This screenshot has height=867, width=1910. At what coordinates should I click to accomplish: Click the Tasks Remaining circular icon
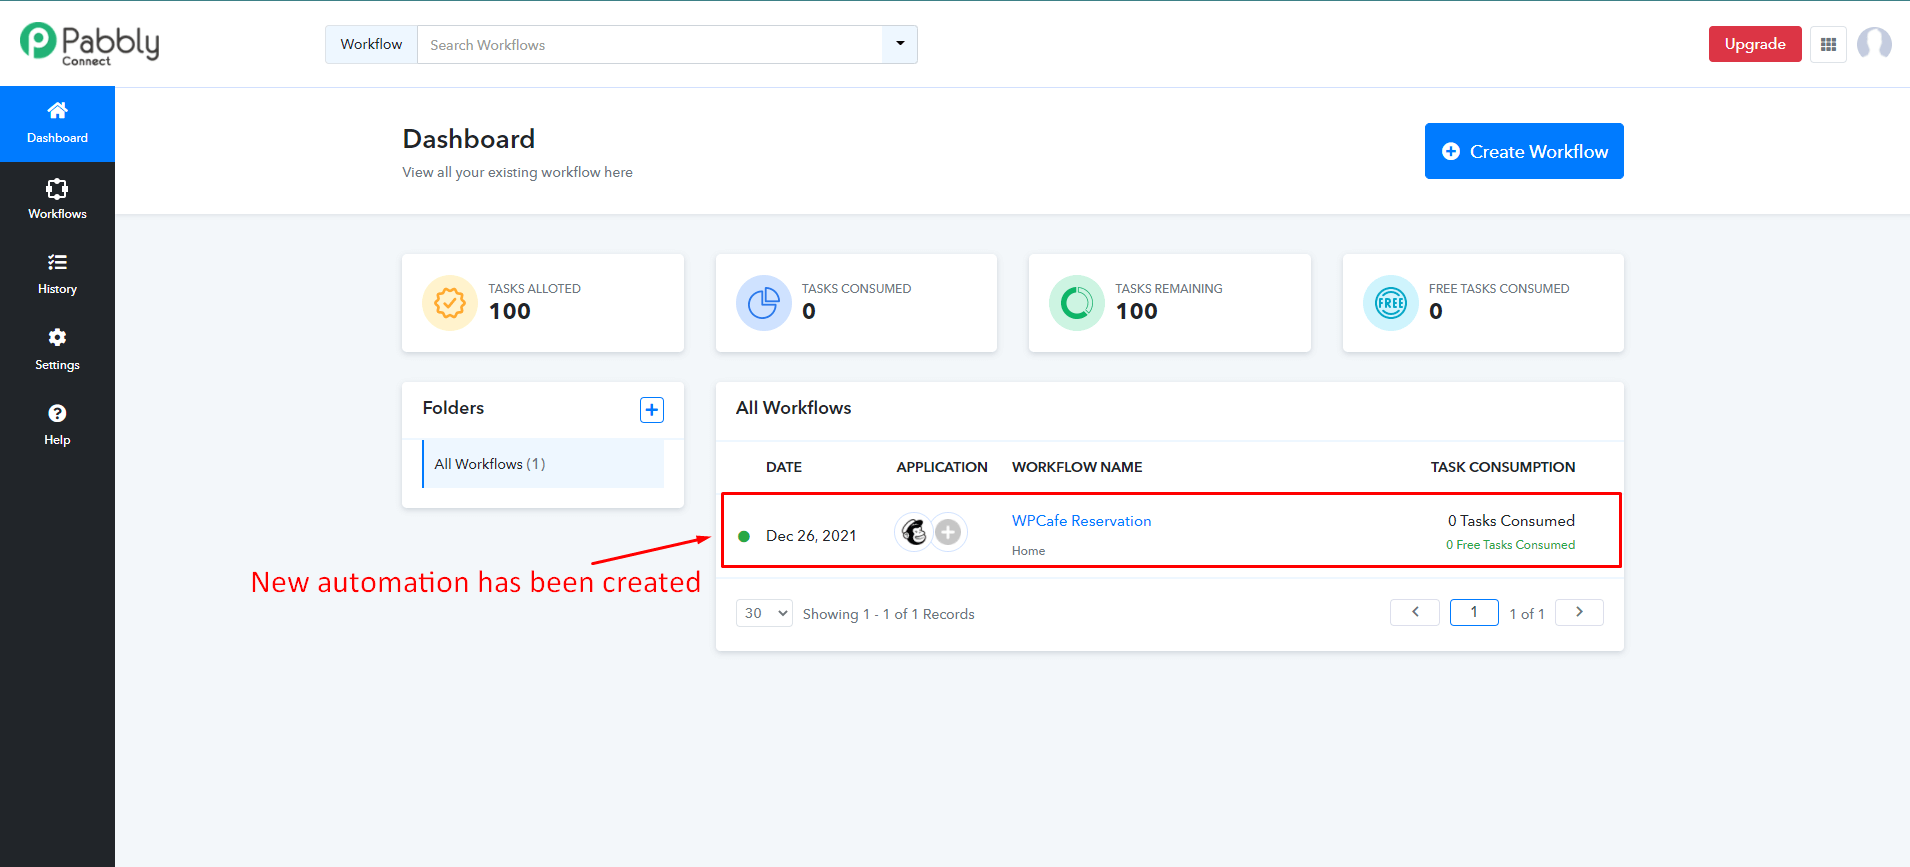tap(1076, 303)
